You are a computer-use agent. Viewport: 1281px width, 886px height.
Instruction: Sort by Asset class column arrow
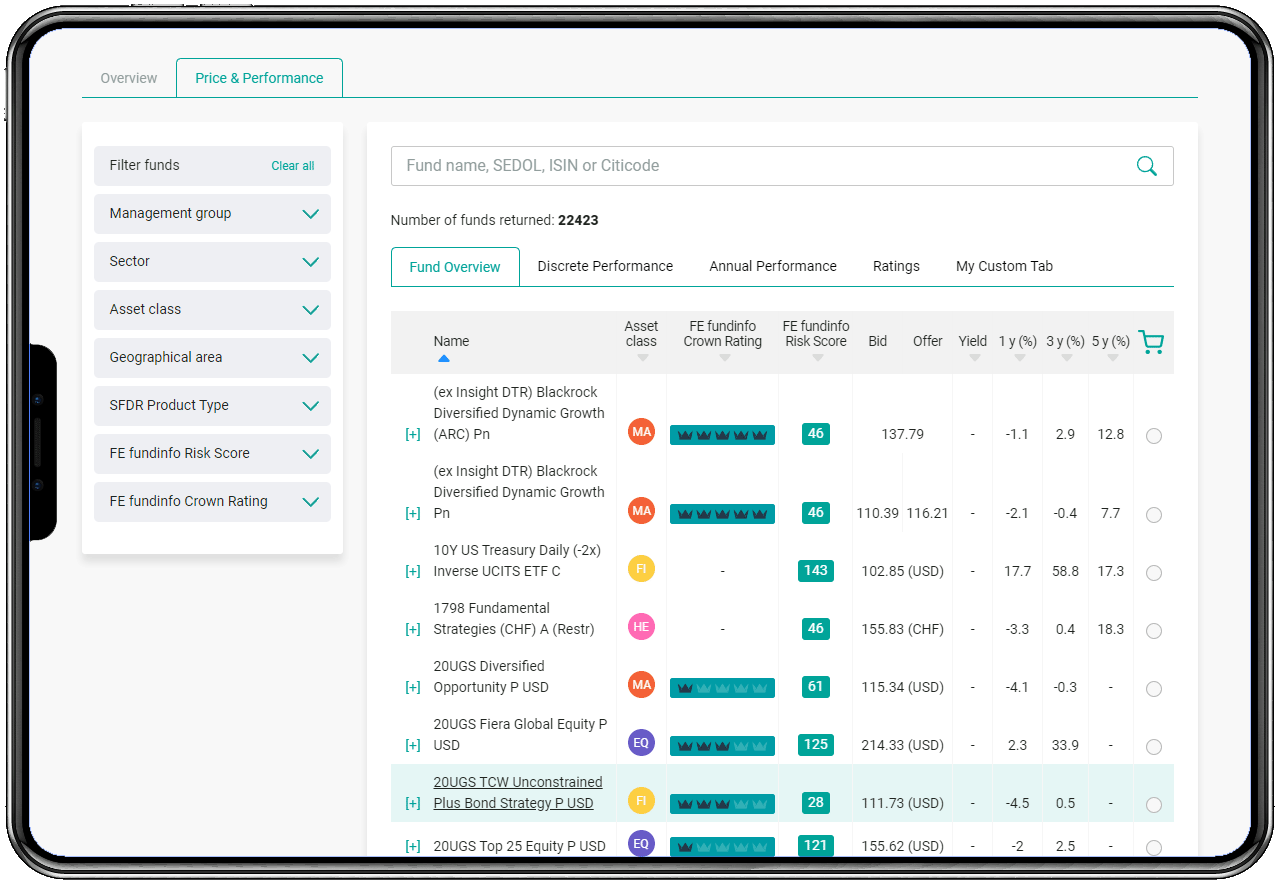click(x=642, y=358)
